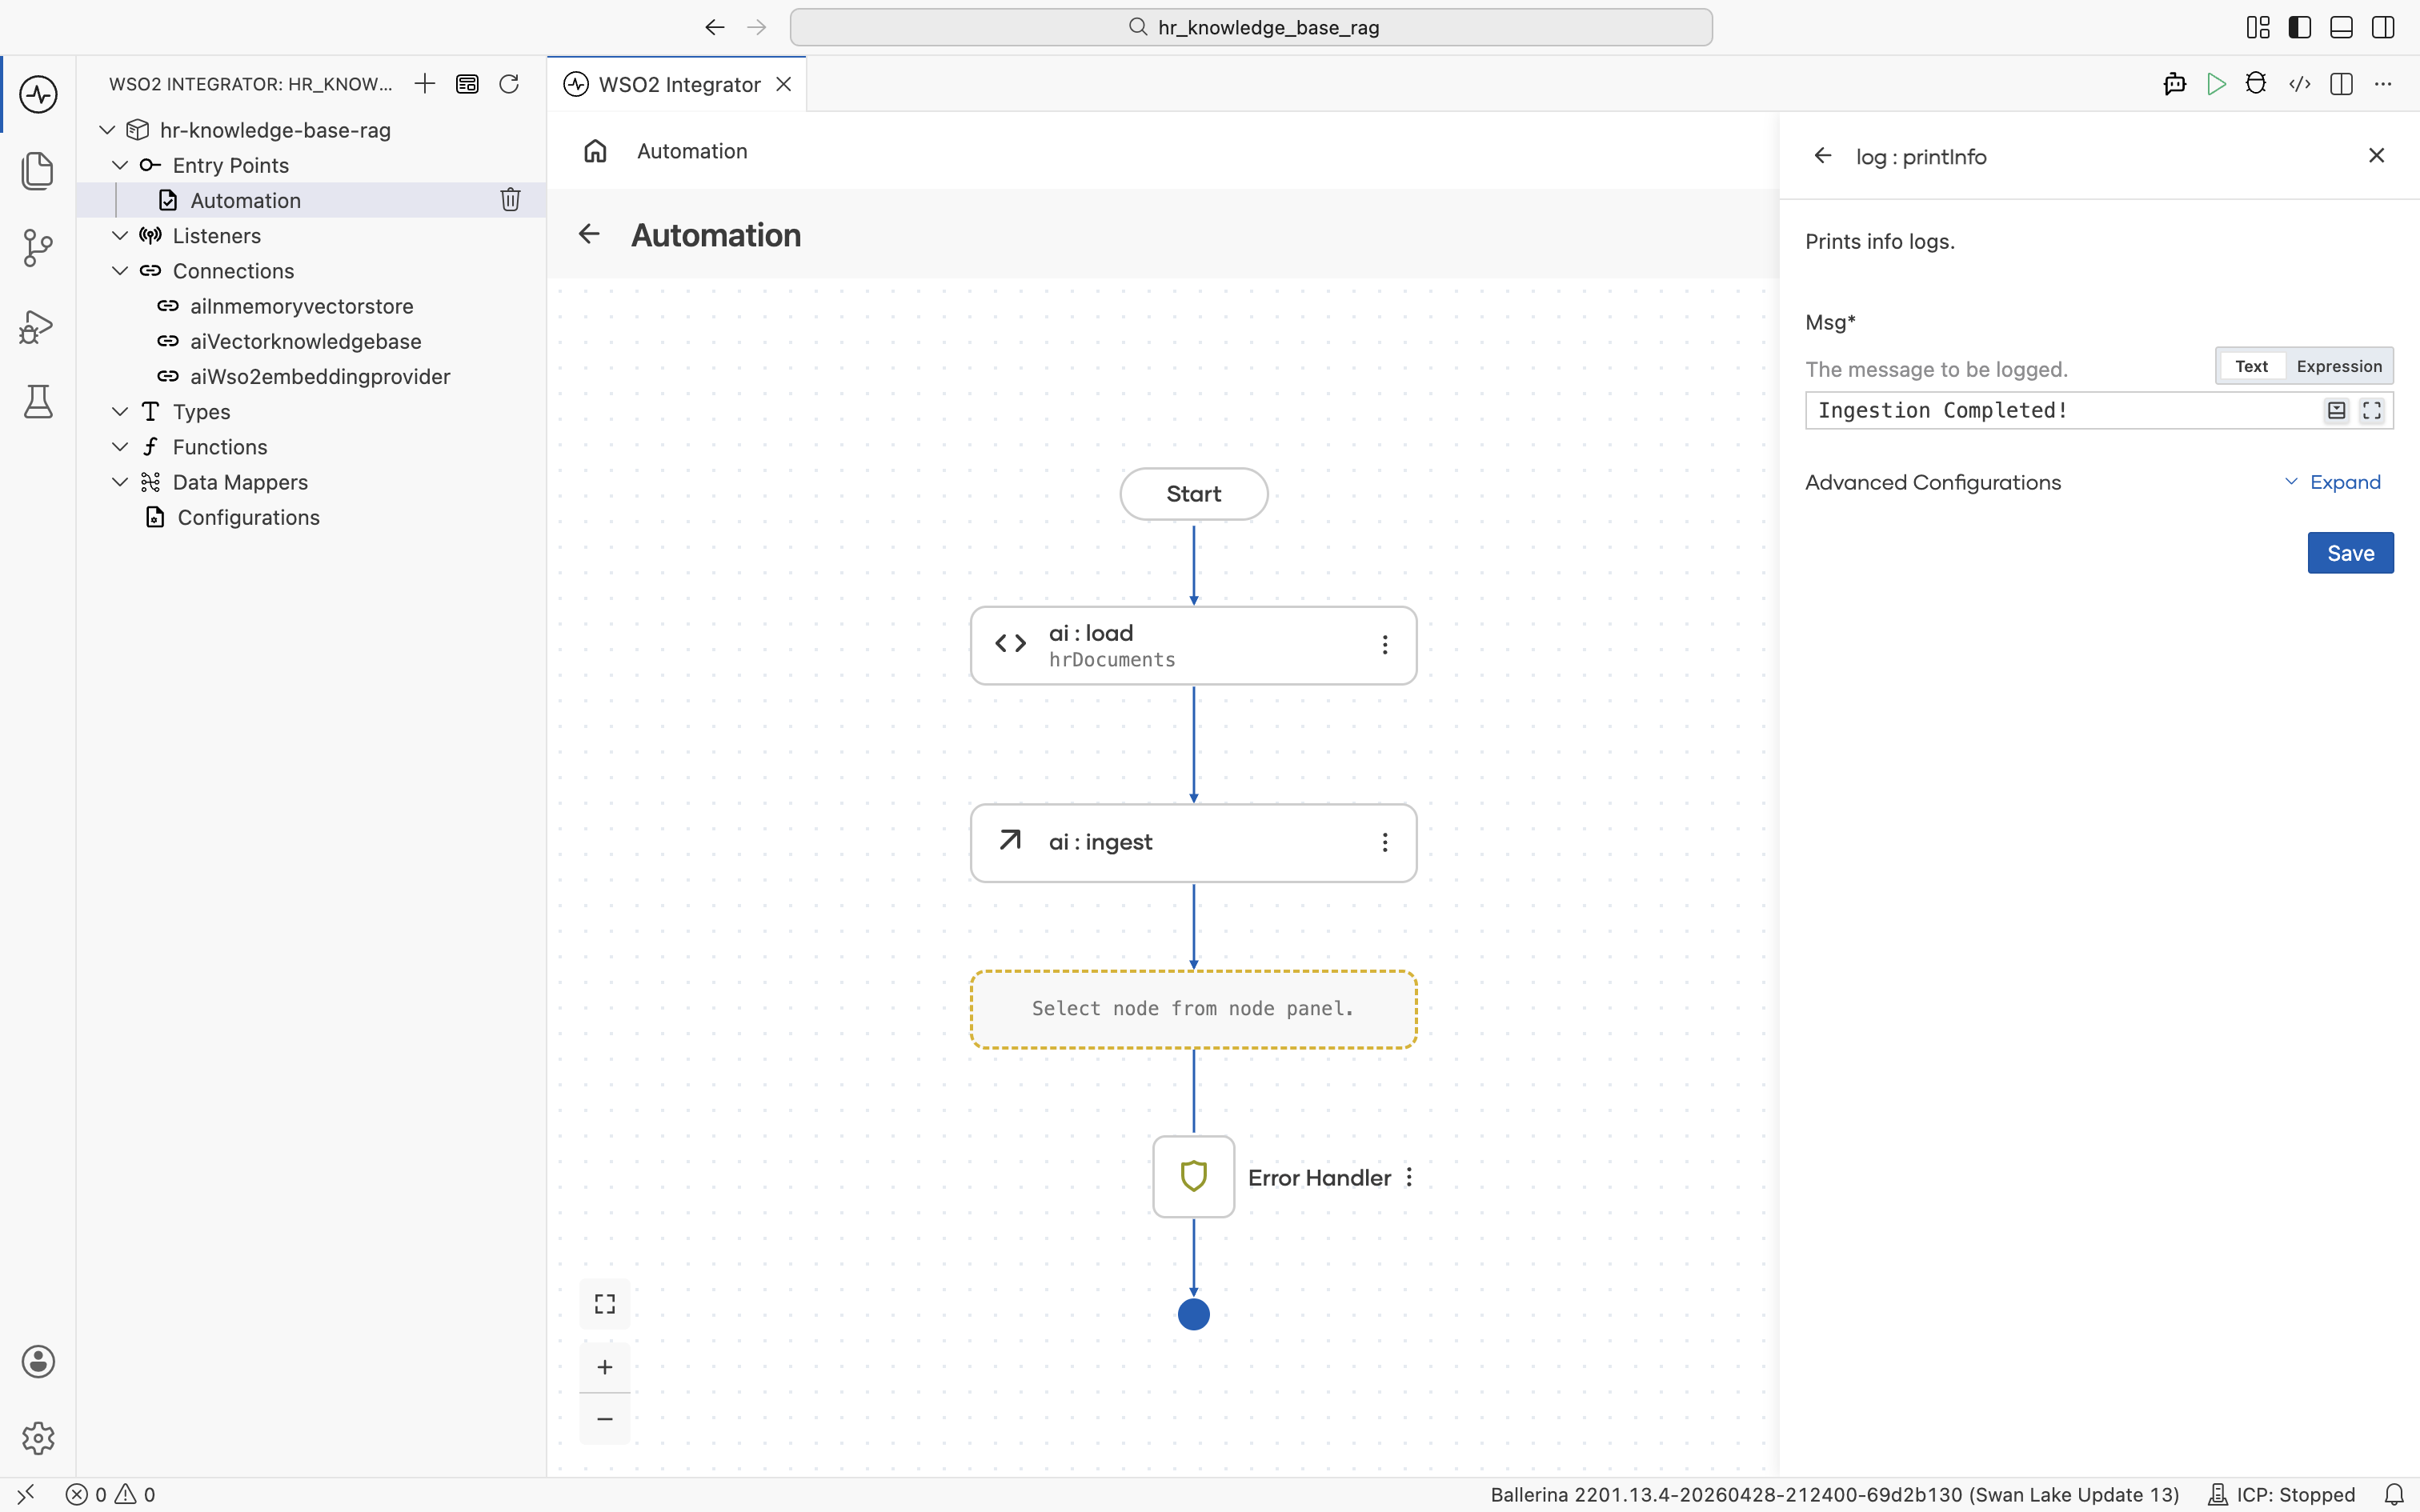Collapse the Types section
This screenshot has height=1512, width=2420.
pyautogui.click(x=120, y=411)
